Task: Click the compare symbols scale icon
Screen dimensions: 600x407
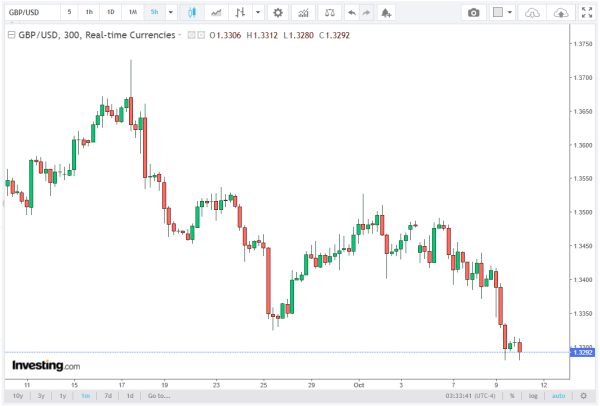Action: click(329, 13)
